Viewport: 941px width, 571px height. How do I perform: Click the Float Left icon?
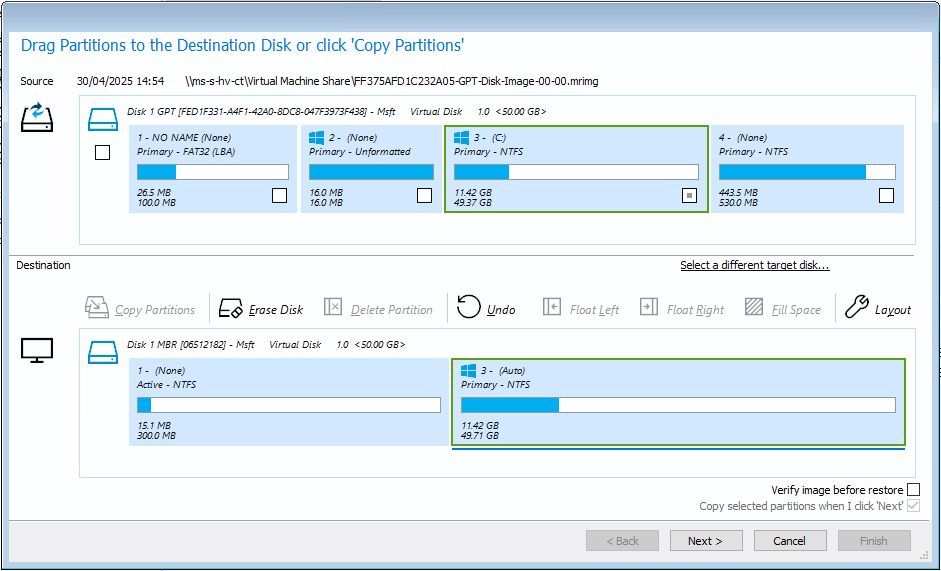point(552,307)
